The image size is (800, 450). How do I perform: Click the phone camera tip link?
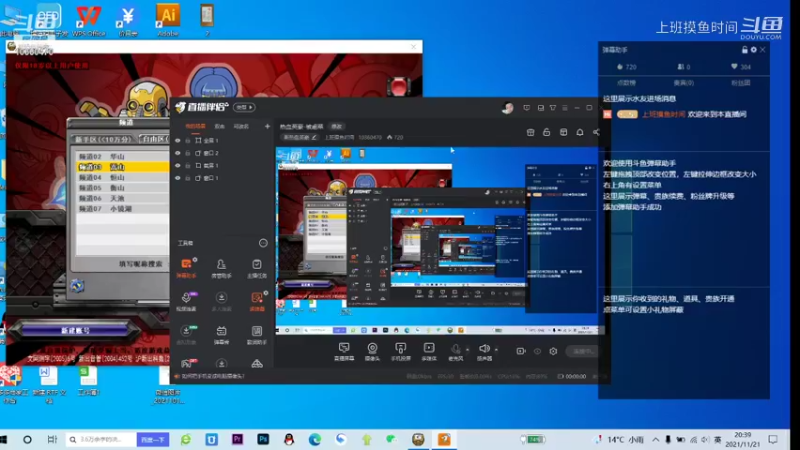pyautogui.click(x=213, y=376)
